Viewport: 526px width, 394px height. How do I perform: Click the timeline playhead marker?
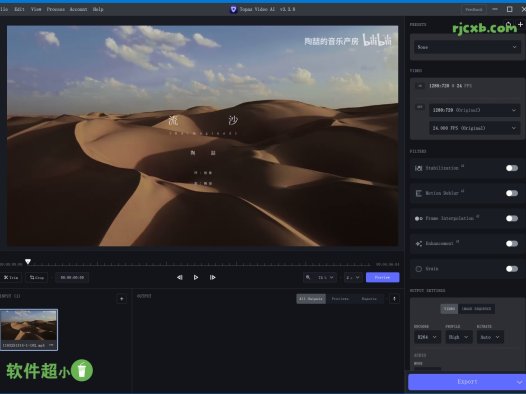pos(28,261)
